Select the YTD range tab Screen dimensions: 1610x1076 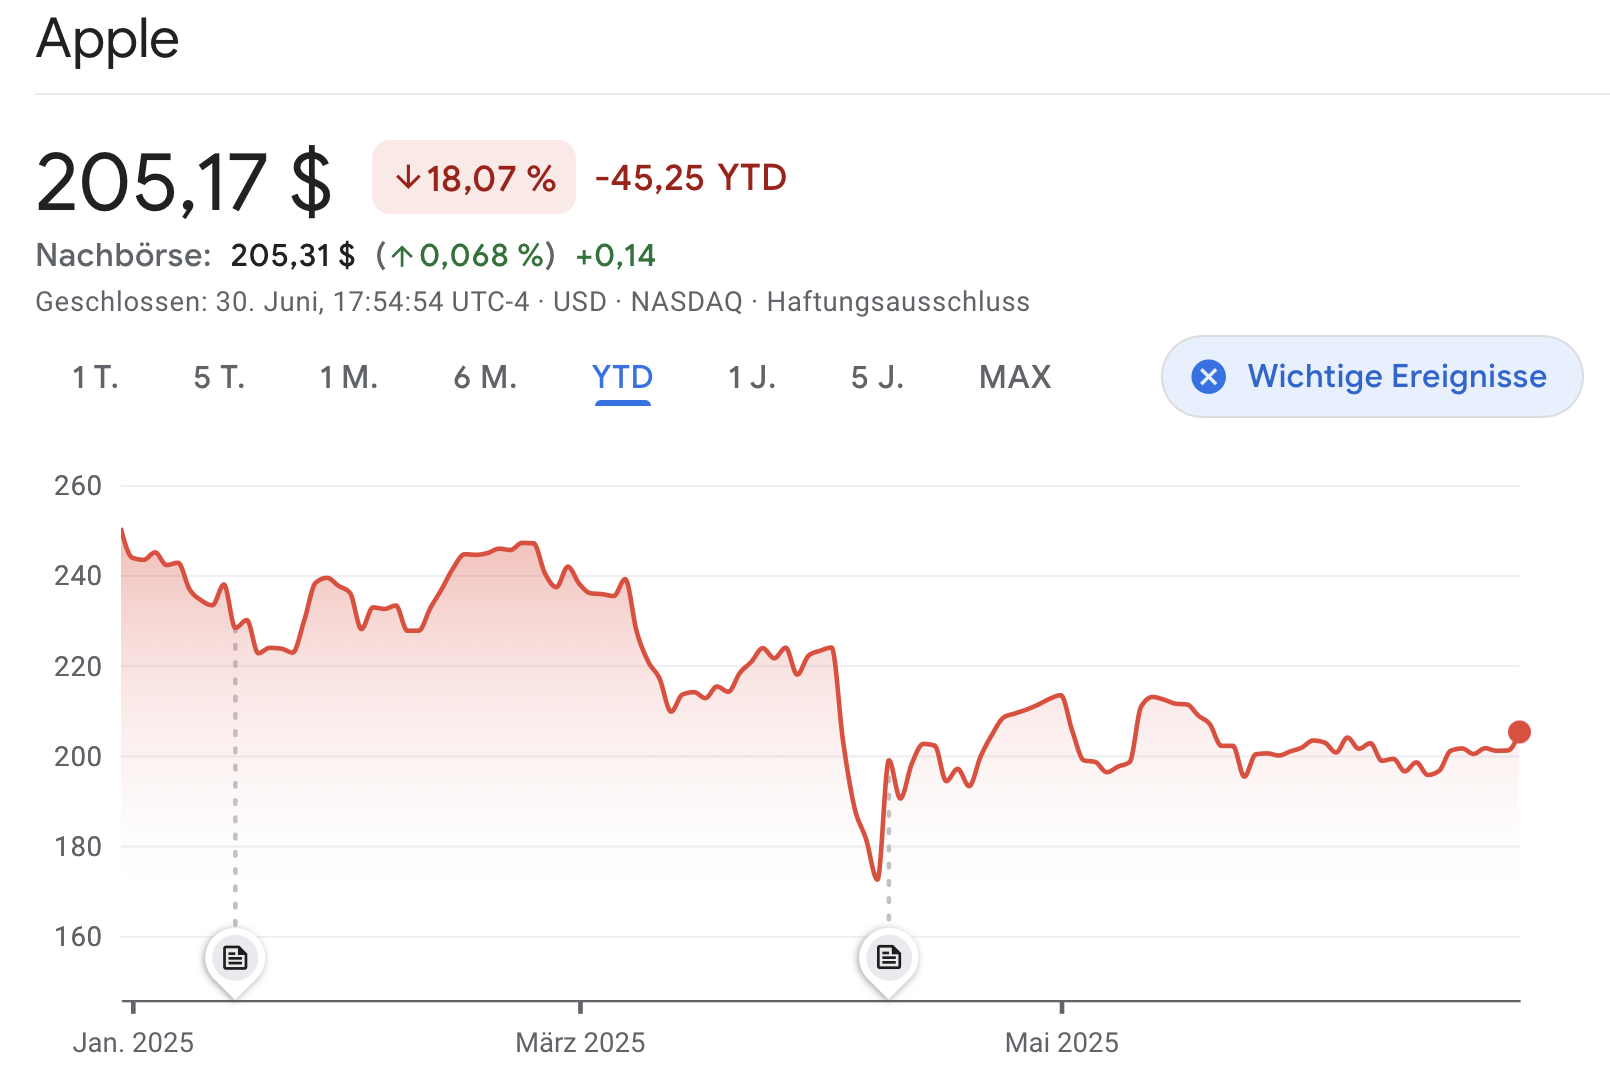pyautogui.click(x=622, y=377)
